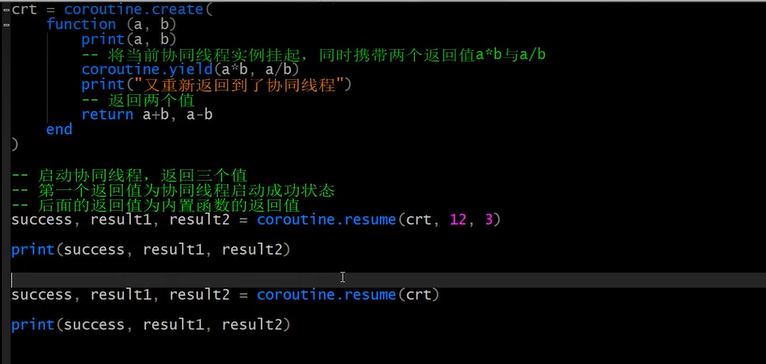Click the '-- 启动协同线程' comment line
Image resolution: width=766 pixels, height=364 pixels.
[129, 175]
